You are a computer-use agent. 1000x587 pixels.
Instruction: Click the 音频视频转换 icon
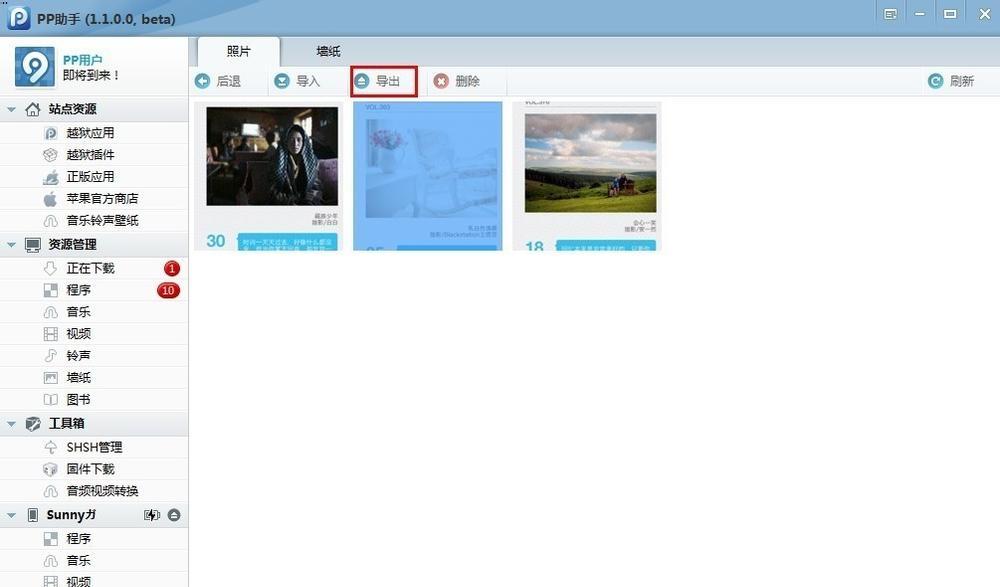(50, 491)
